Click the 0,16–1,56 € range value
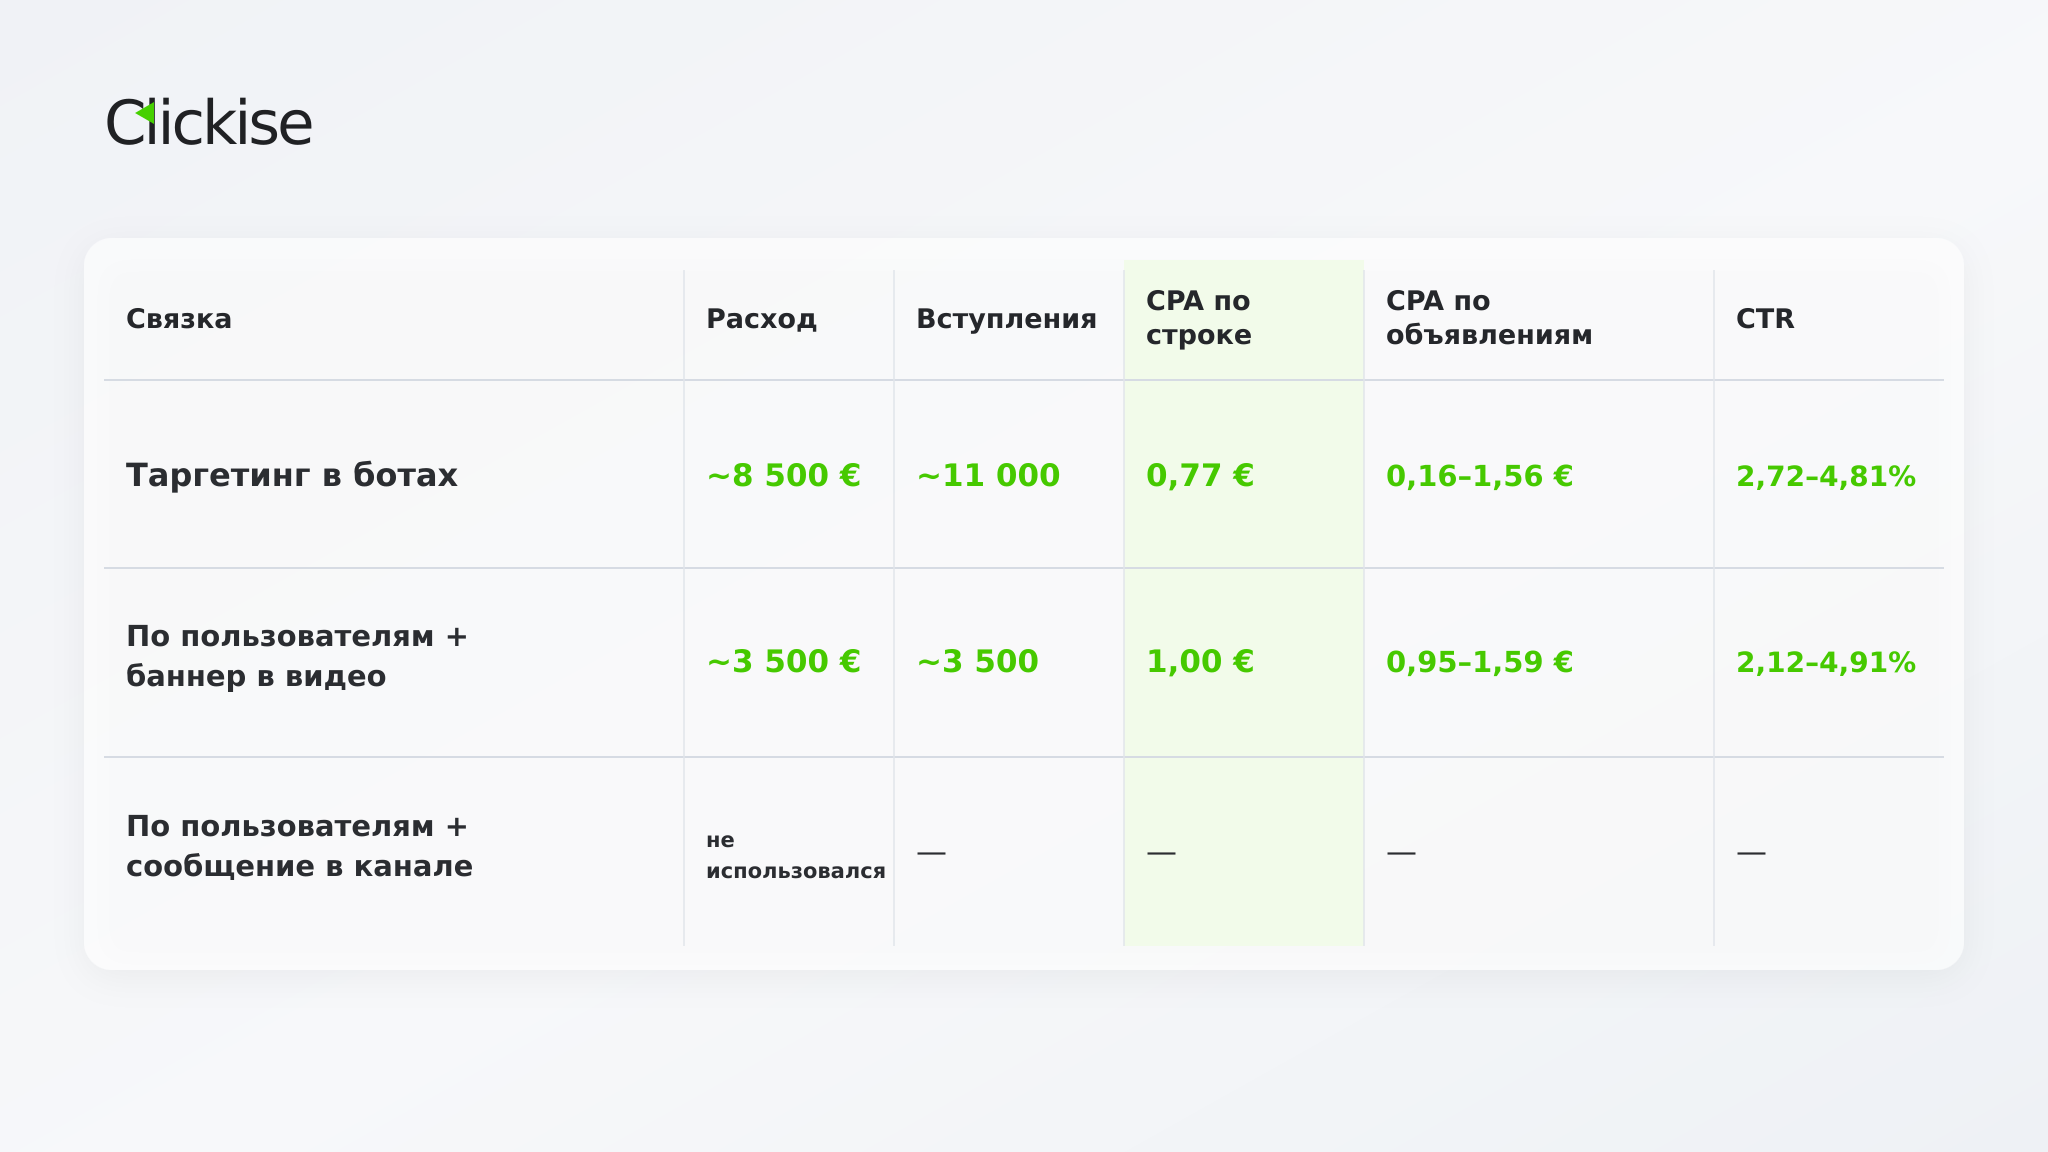2048x1152 pixels. click(1480, 476)
